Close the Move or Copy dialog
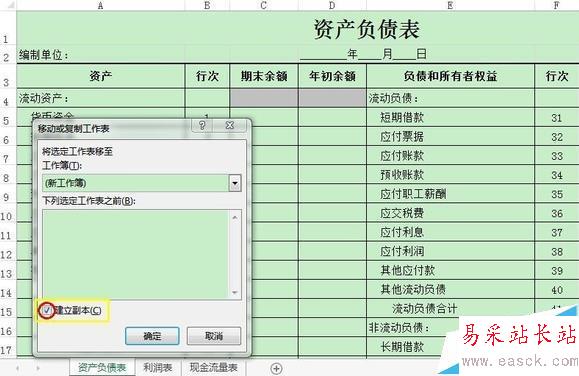The height and width of the screenshot is (376, 579). [230, 125]
